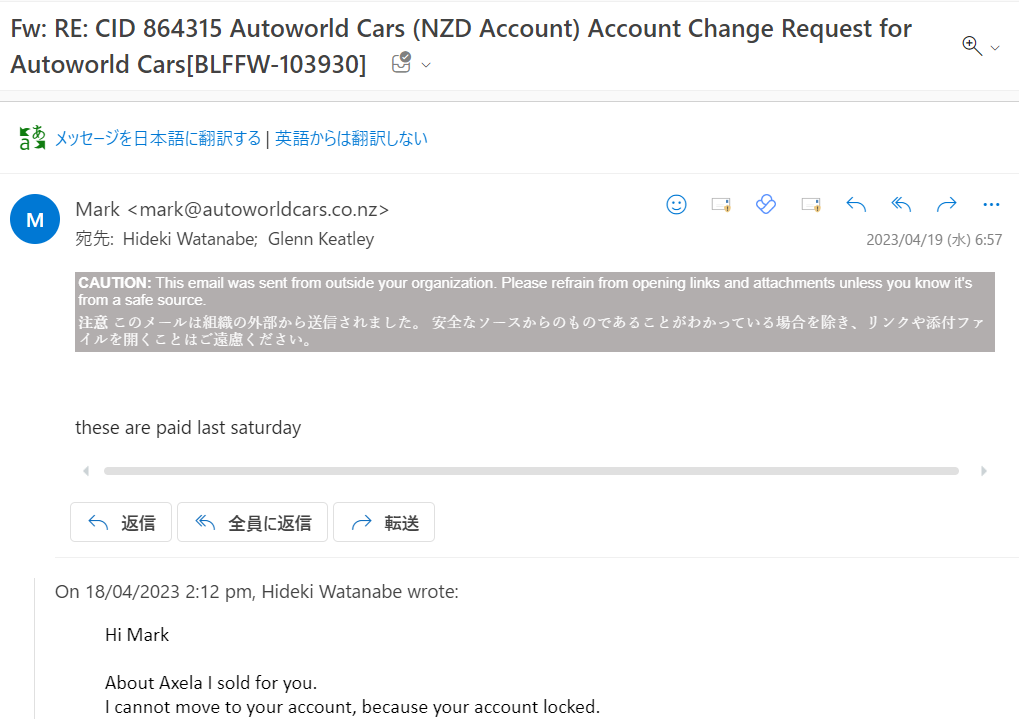Click the 転送 forward button
1019x719 pixels.
point(384,522)
